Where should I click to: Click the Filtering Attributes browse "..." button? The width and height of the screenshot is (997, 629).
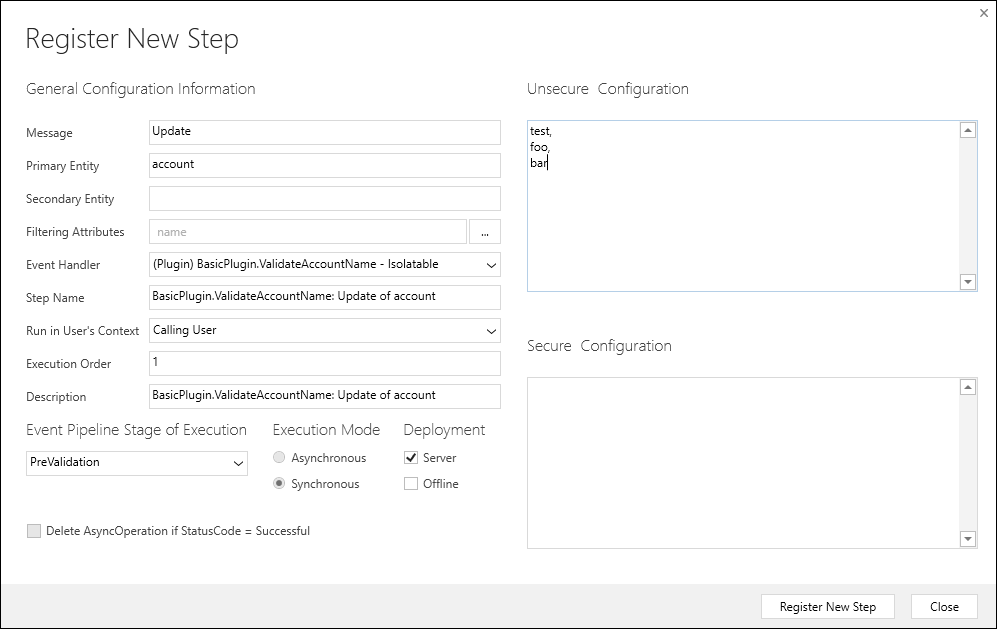point(485,231)
